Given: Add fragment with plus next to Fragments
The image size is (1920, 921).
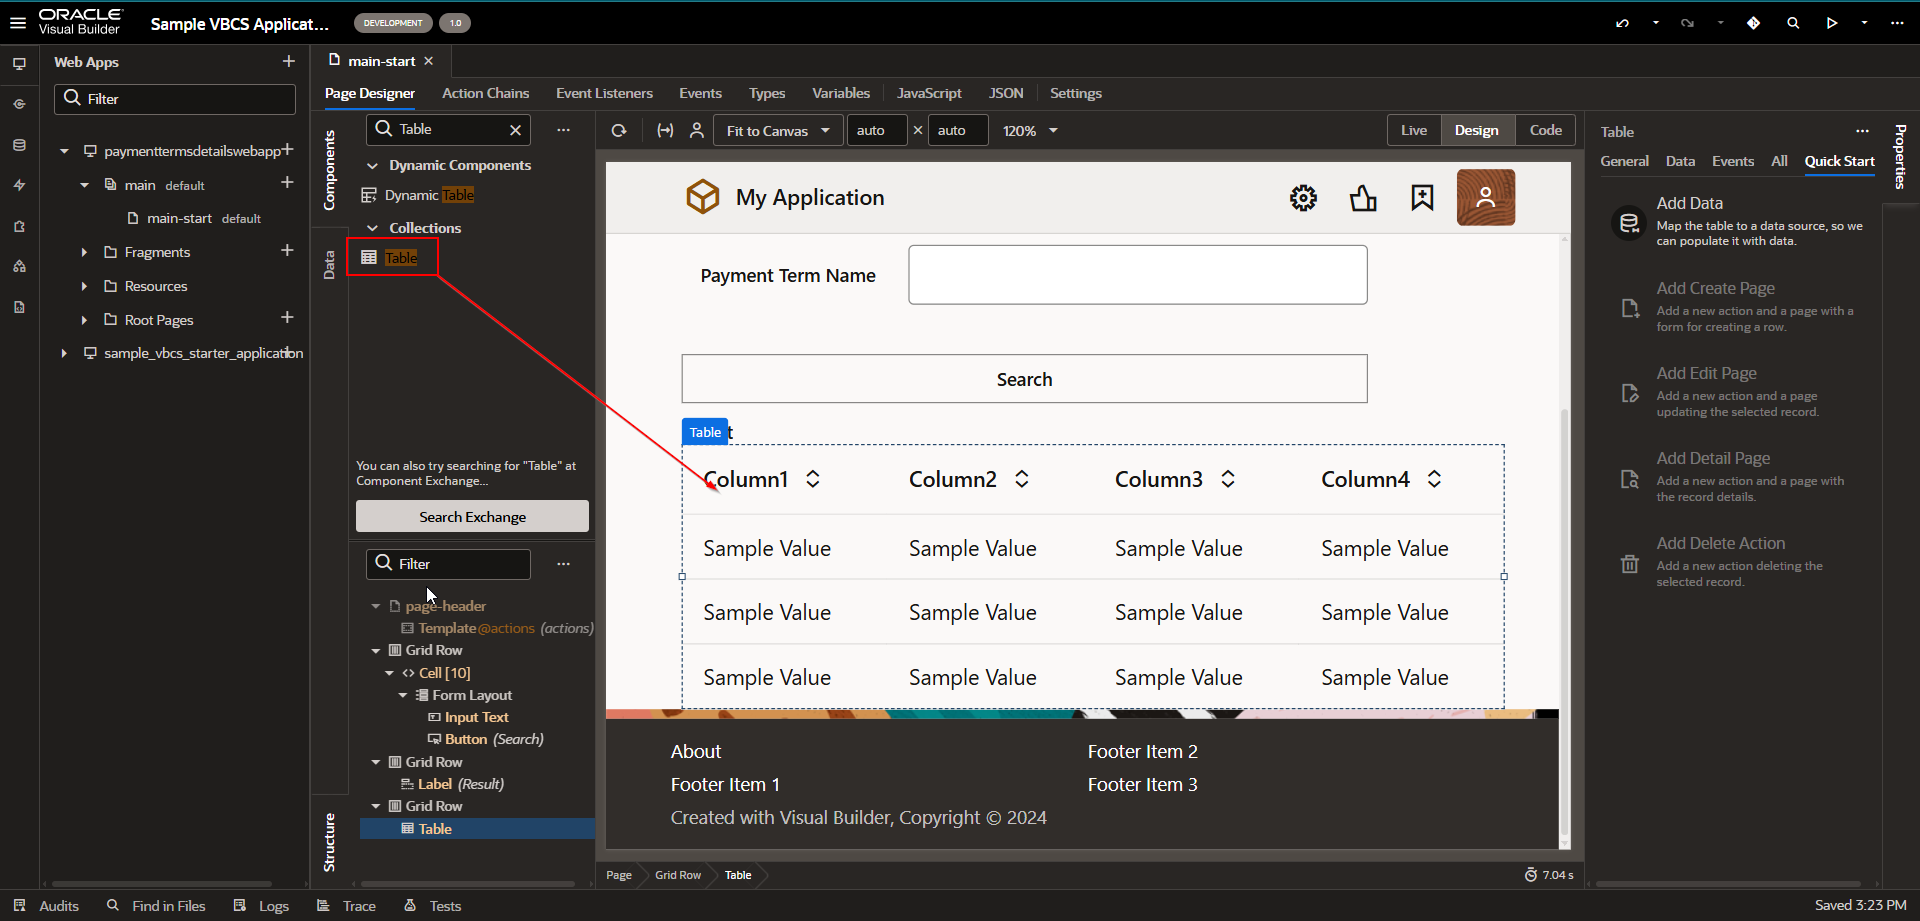Looking at the screenshot, I should point(288,250).
